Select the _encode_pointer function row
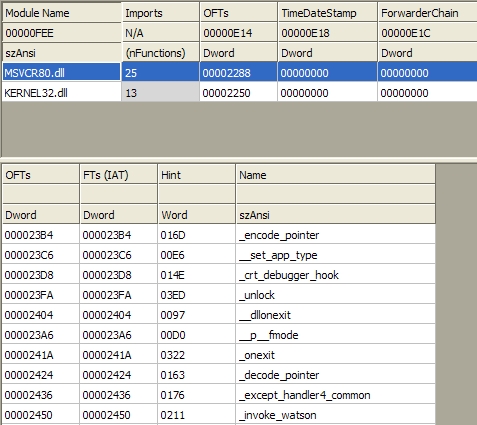477x425 pixels. click(x=219, y=235)
